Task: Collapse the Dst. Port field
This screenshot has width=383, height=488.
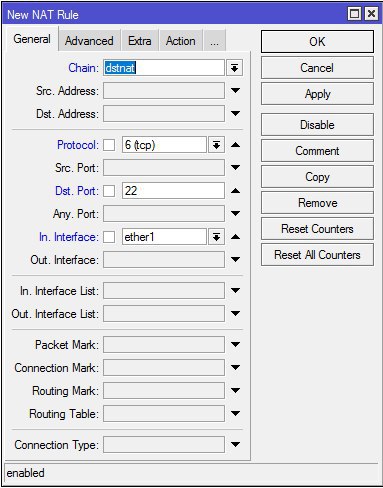Action: 235,191
